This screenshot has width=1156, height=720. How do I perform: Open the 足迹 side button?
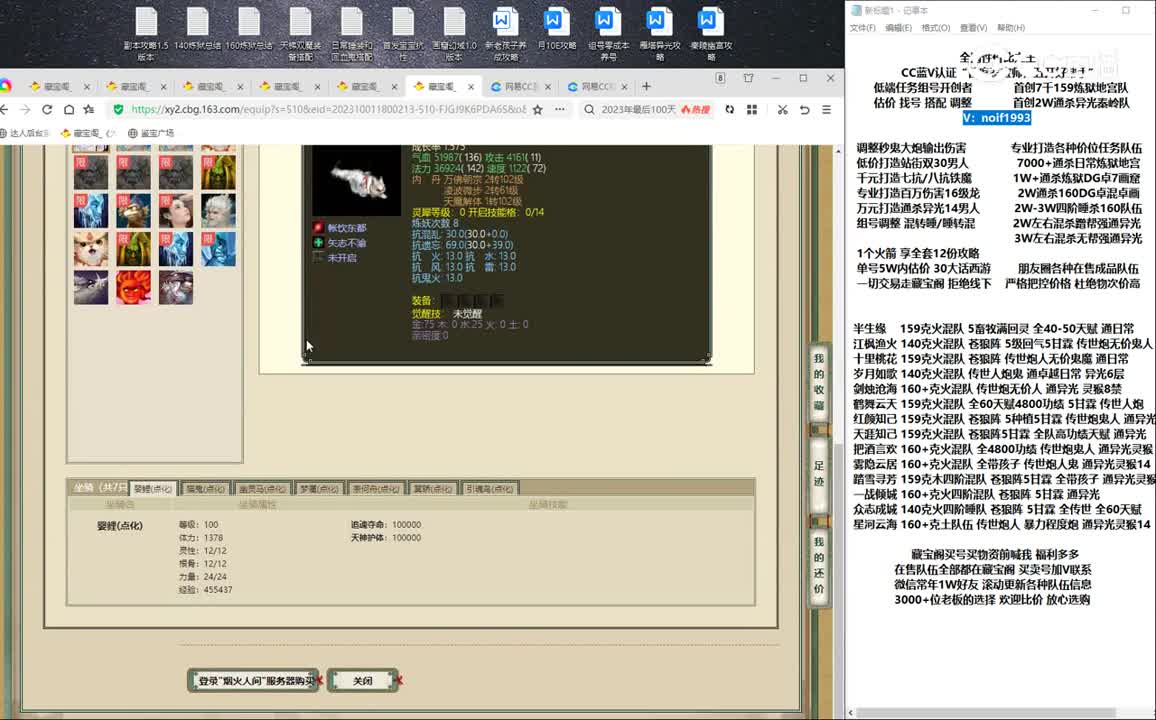(819, 474)
